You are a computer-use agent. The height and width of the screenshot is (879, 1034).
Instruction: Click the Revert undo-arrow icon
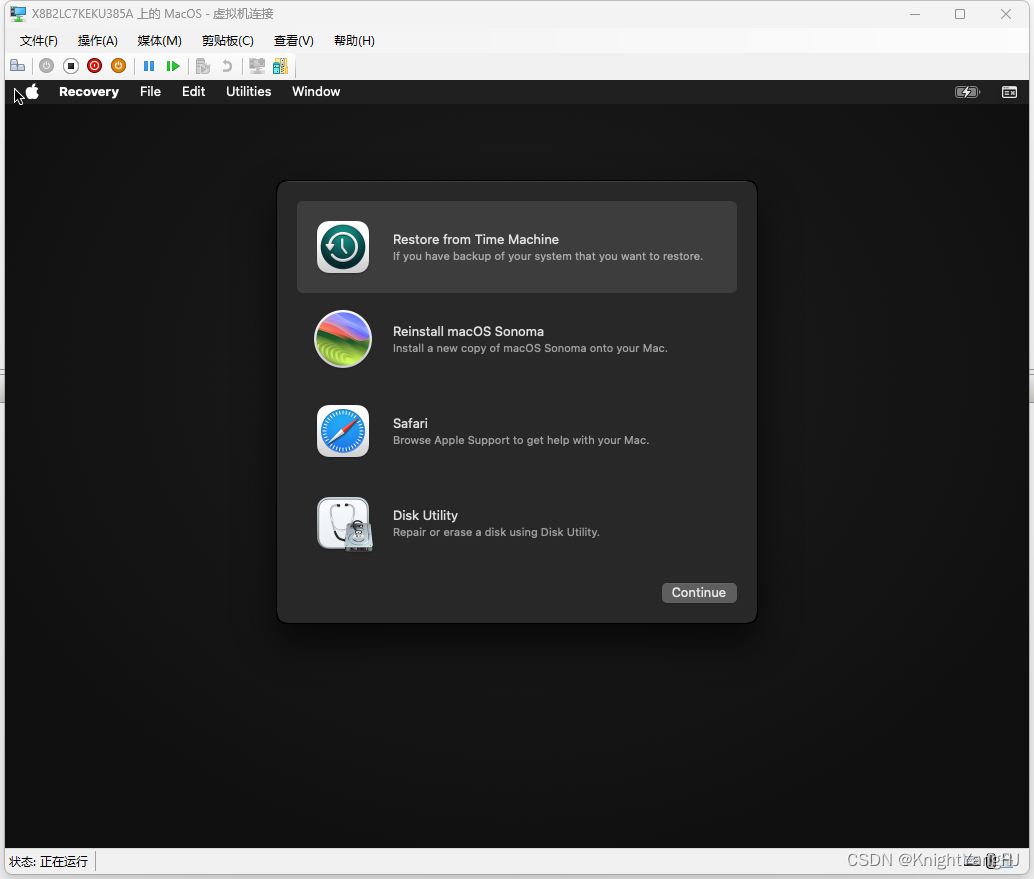pyautogui.click(x=227, y=66)
